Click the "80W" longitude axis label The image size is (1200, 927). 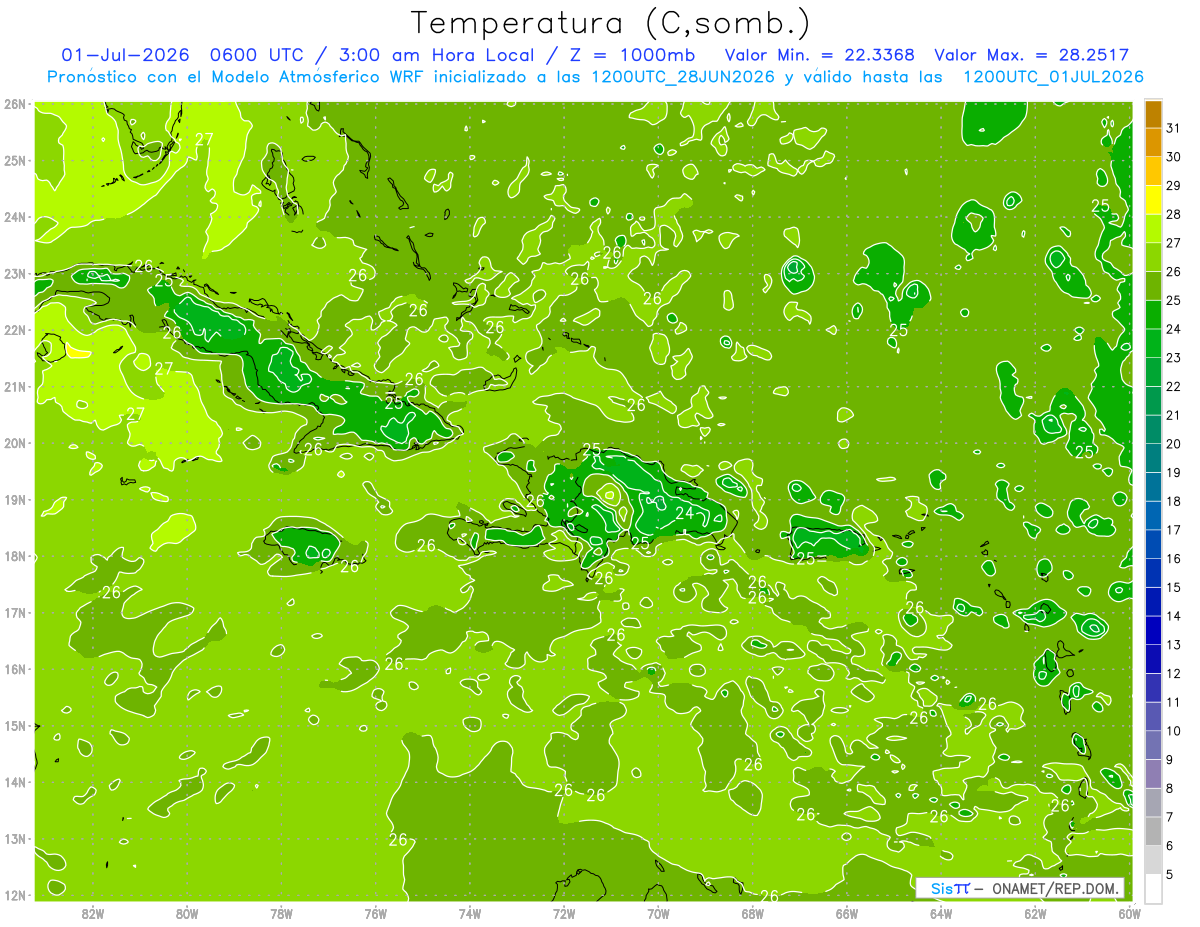[187, 913]
